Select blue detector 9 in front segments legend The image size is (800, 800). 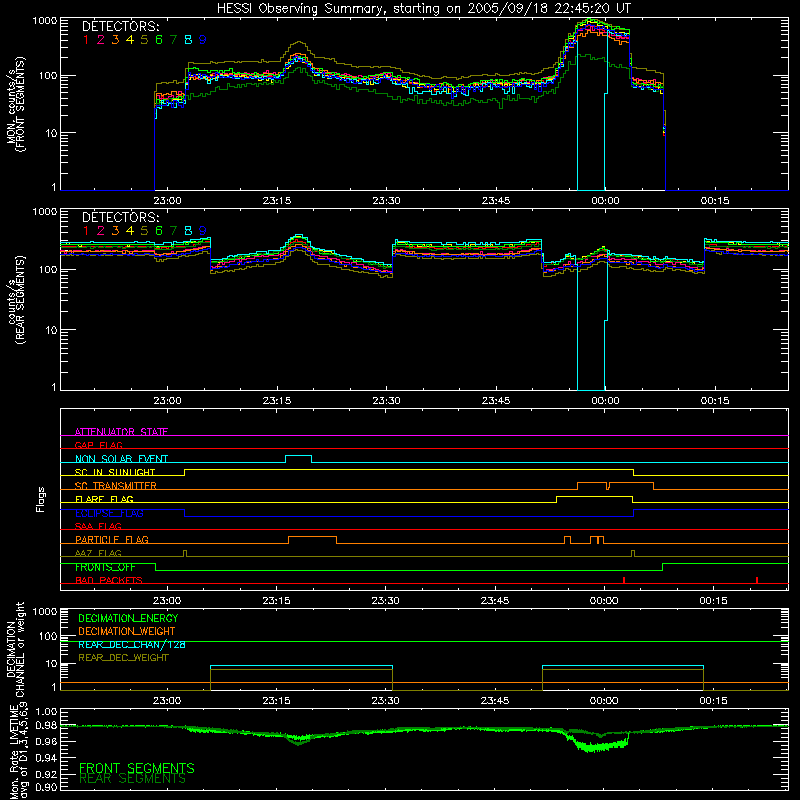[x=203, y=40]
